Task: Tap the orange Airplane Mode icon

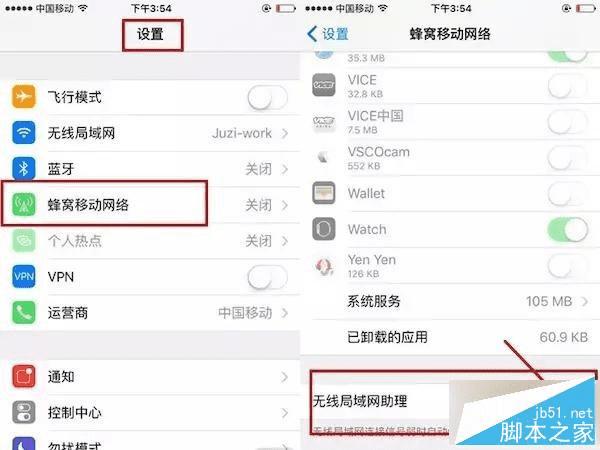Action: point(24,96)
